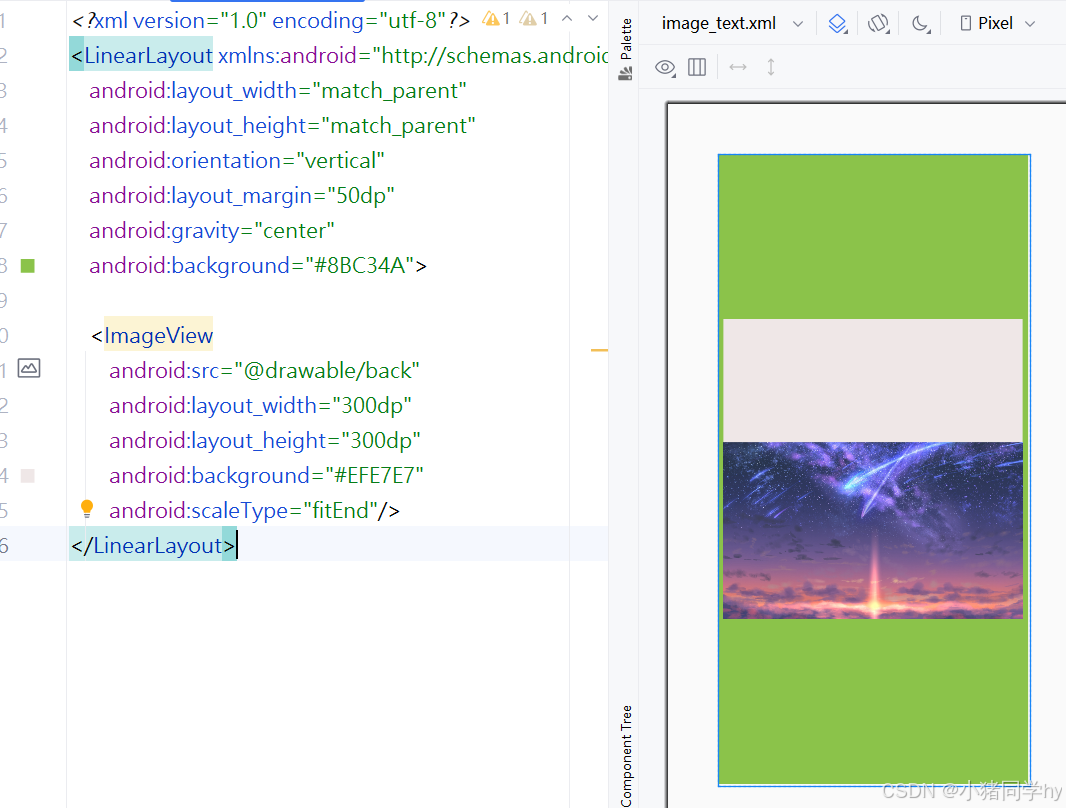The image size is (1066, 808).
Task: Click the #EFE7E7 gutter color swatch
Action: tap(28, 476)
